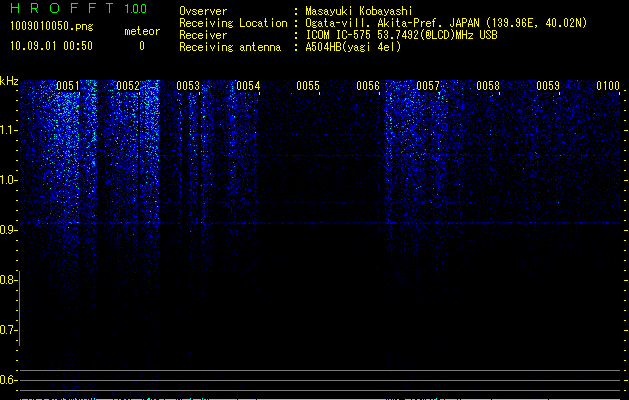The image size is (629, 400).
Task: Select the file name 1009010050.png
Action: [51, 26]
